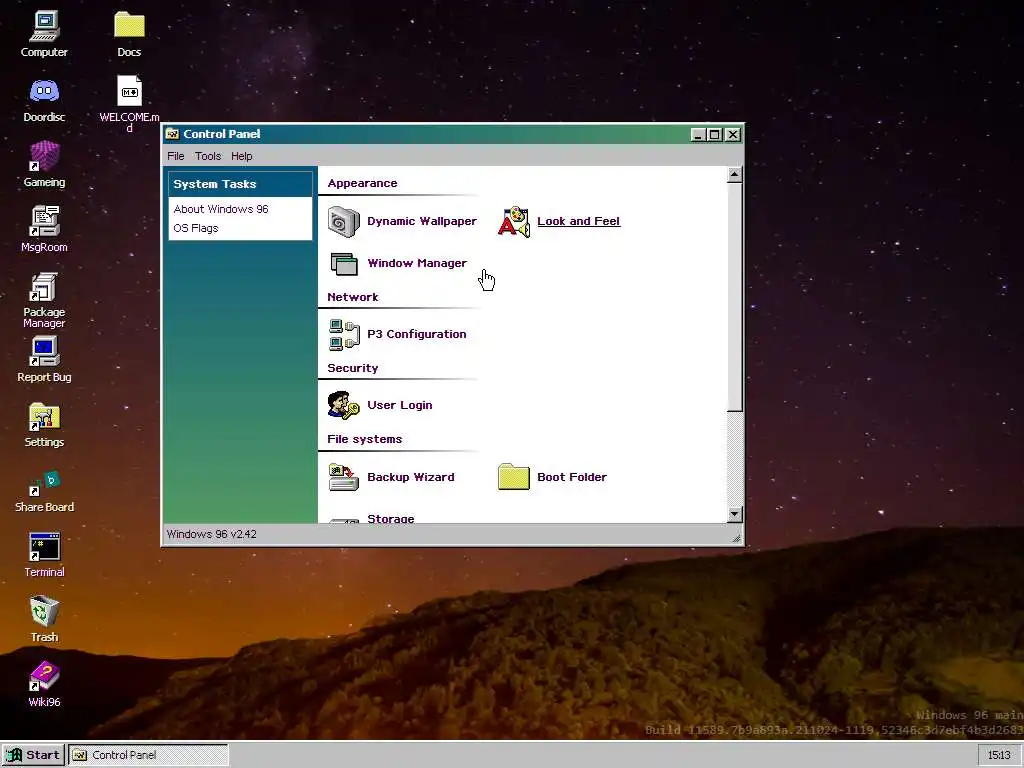Click the vertical scrollbar thumb

coord(735,297)
